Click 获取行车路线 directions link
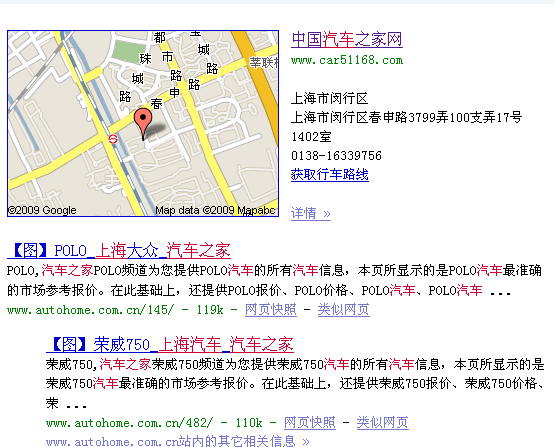The image size is (555, 447). [x=330, y=174]
